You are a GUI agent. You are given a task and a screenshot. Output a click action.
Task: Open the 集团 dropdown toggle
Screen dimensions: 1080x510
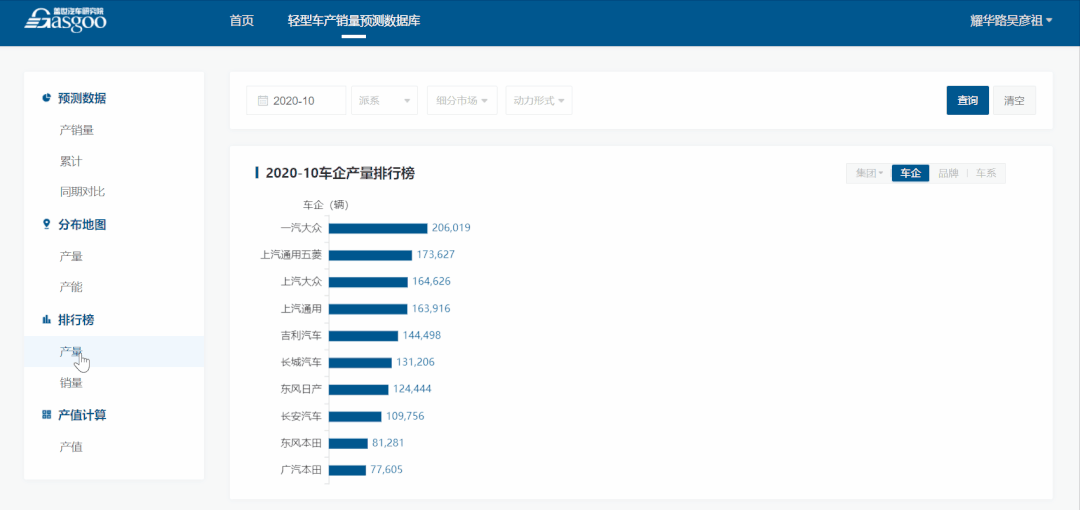coord(869,174)
